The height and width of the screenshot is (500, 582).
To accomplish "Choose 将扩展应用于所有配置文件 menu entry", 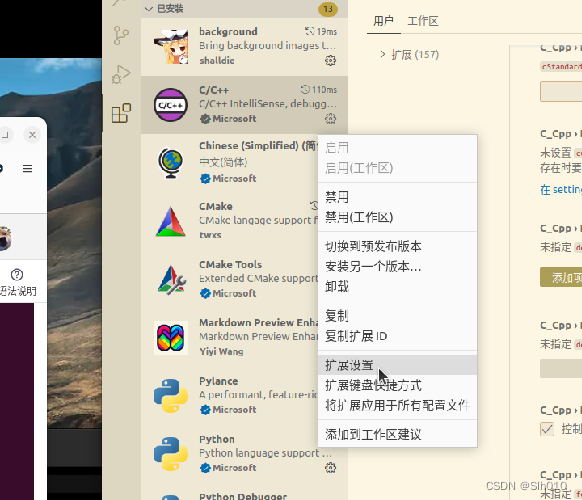I will tap(398, 405).
